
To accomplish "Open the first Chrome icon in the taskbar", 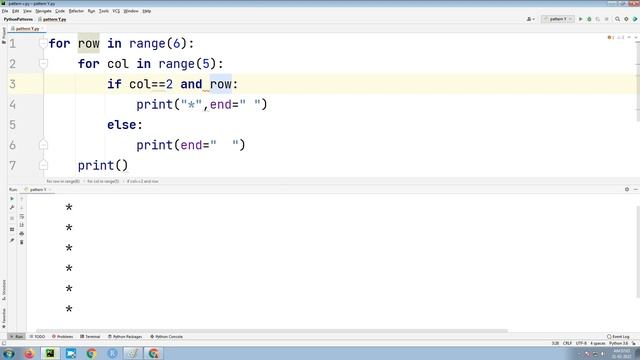I will pyautogui.click(x=91, y=353).
